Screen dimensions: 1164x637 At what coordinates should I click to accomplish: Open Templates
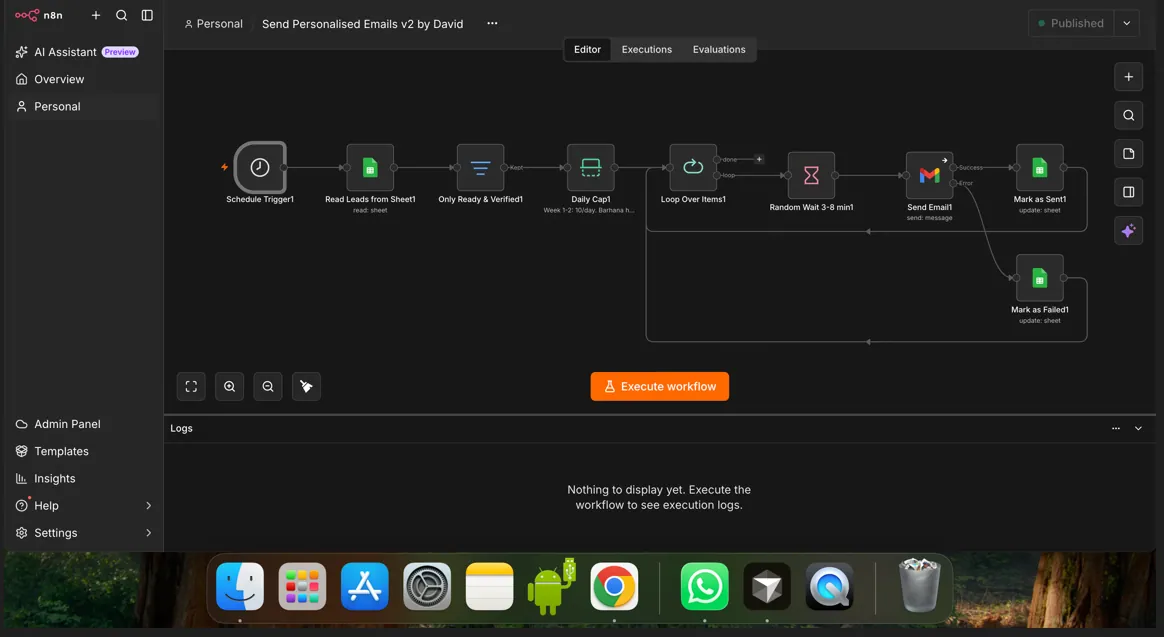[x=61, y=451]
